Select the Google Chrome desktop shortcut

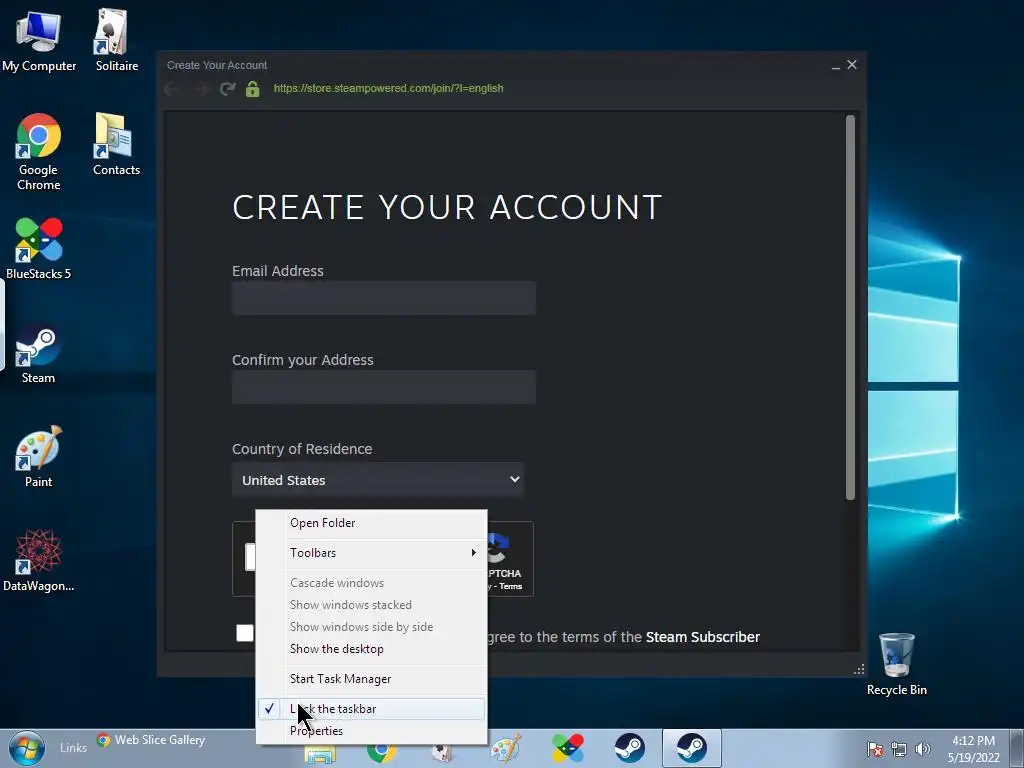(39, 152)
